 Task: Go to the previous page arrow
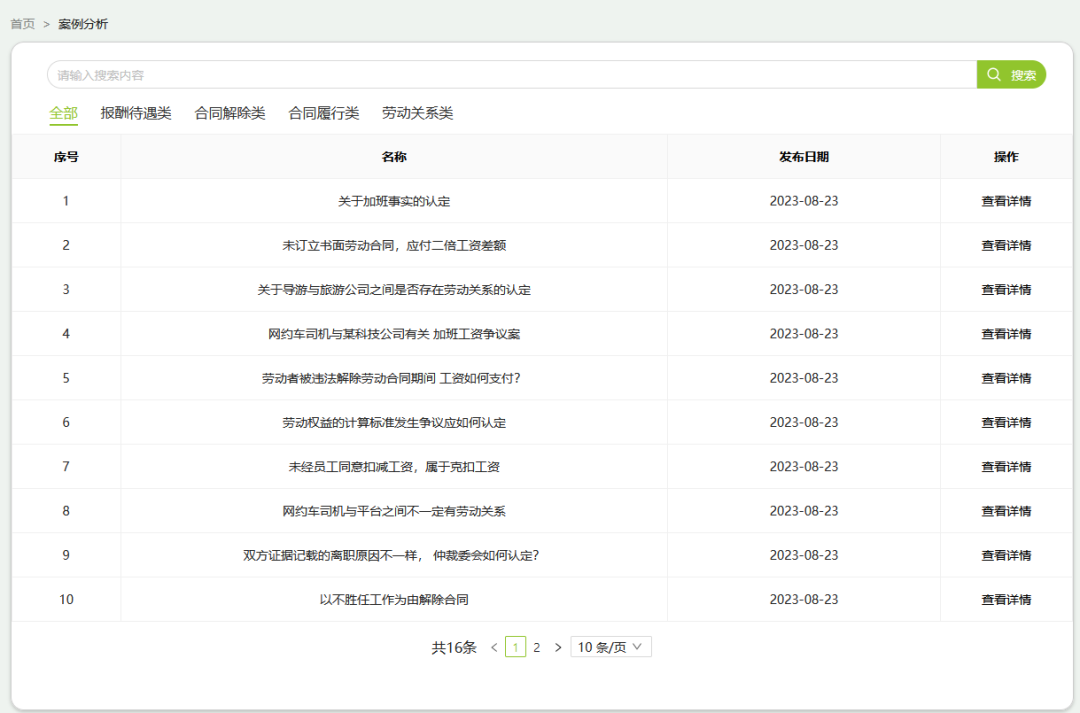[494, 648]
